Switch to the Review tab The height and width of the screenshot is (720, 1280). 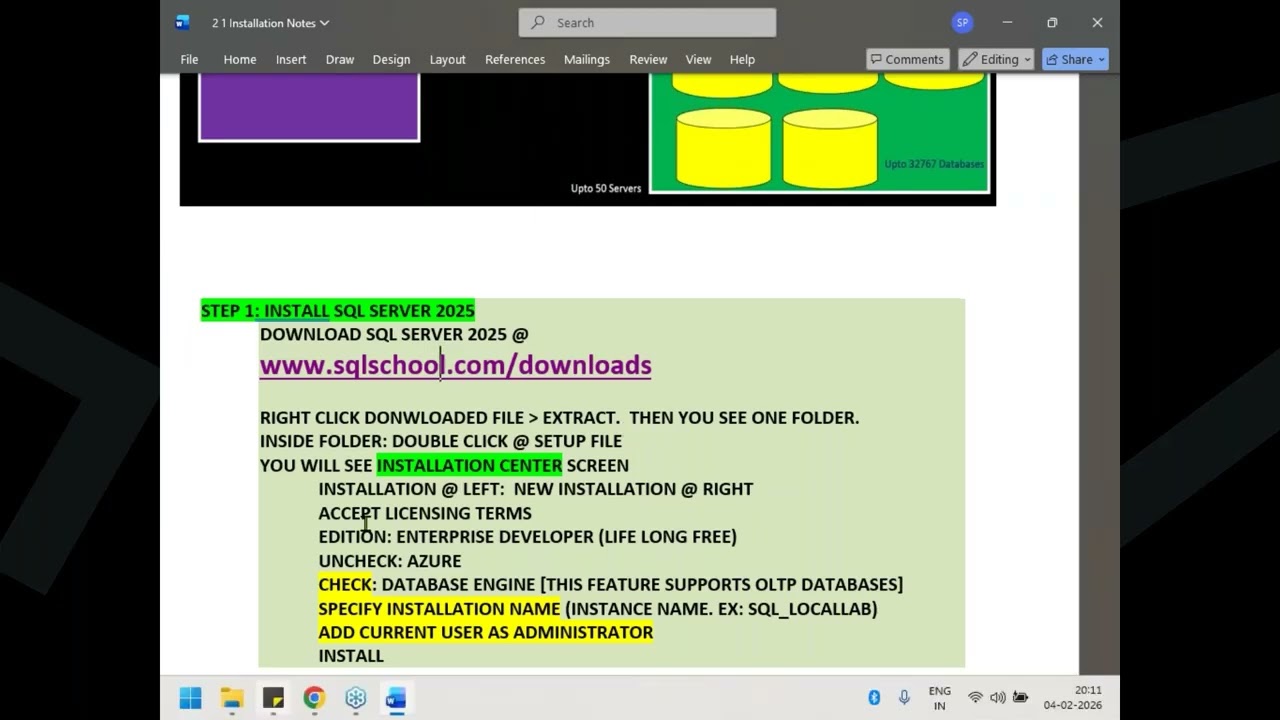648,59
